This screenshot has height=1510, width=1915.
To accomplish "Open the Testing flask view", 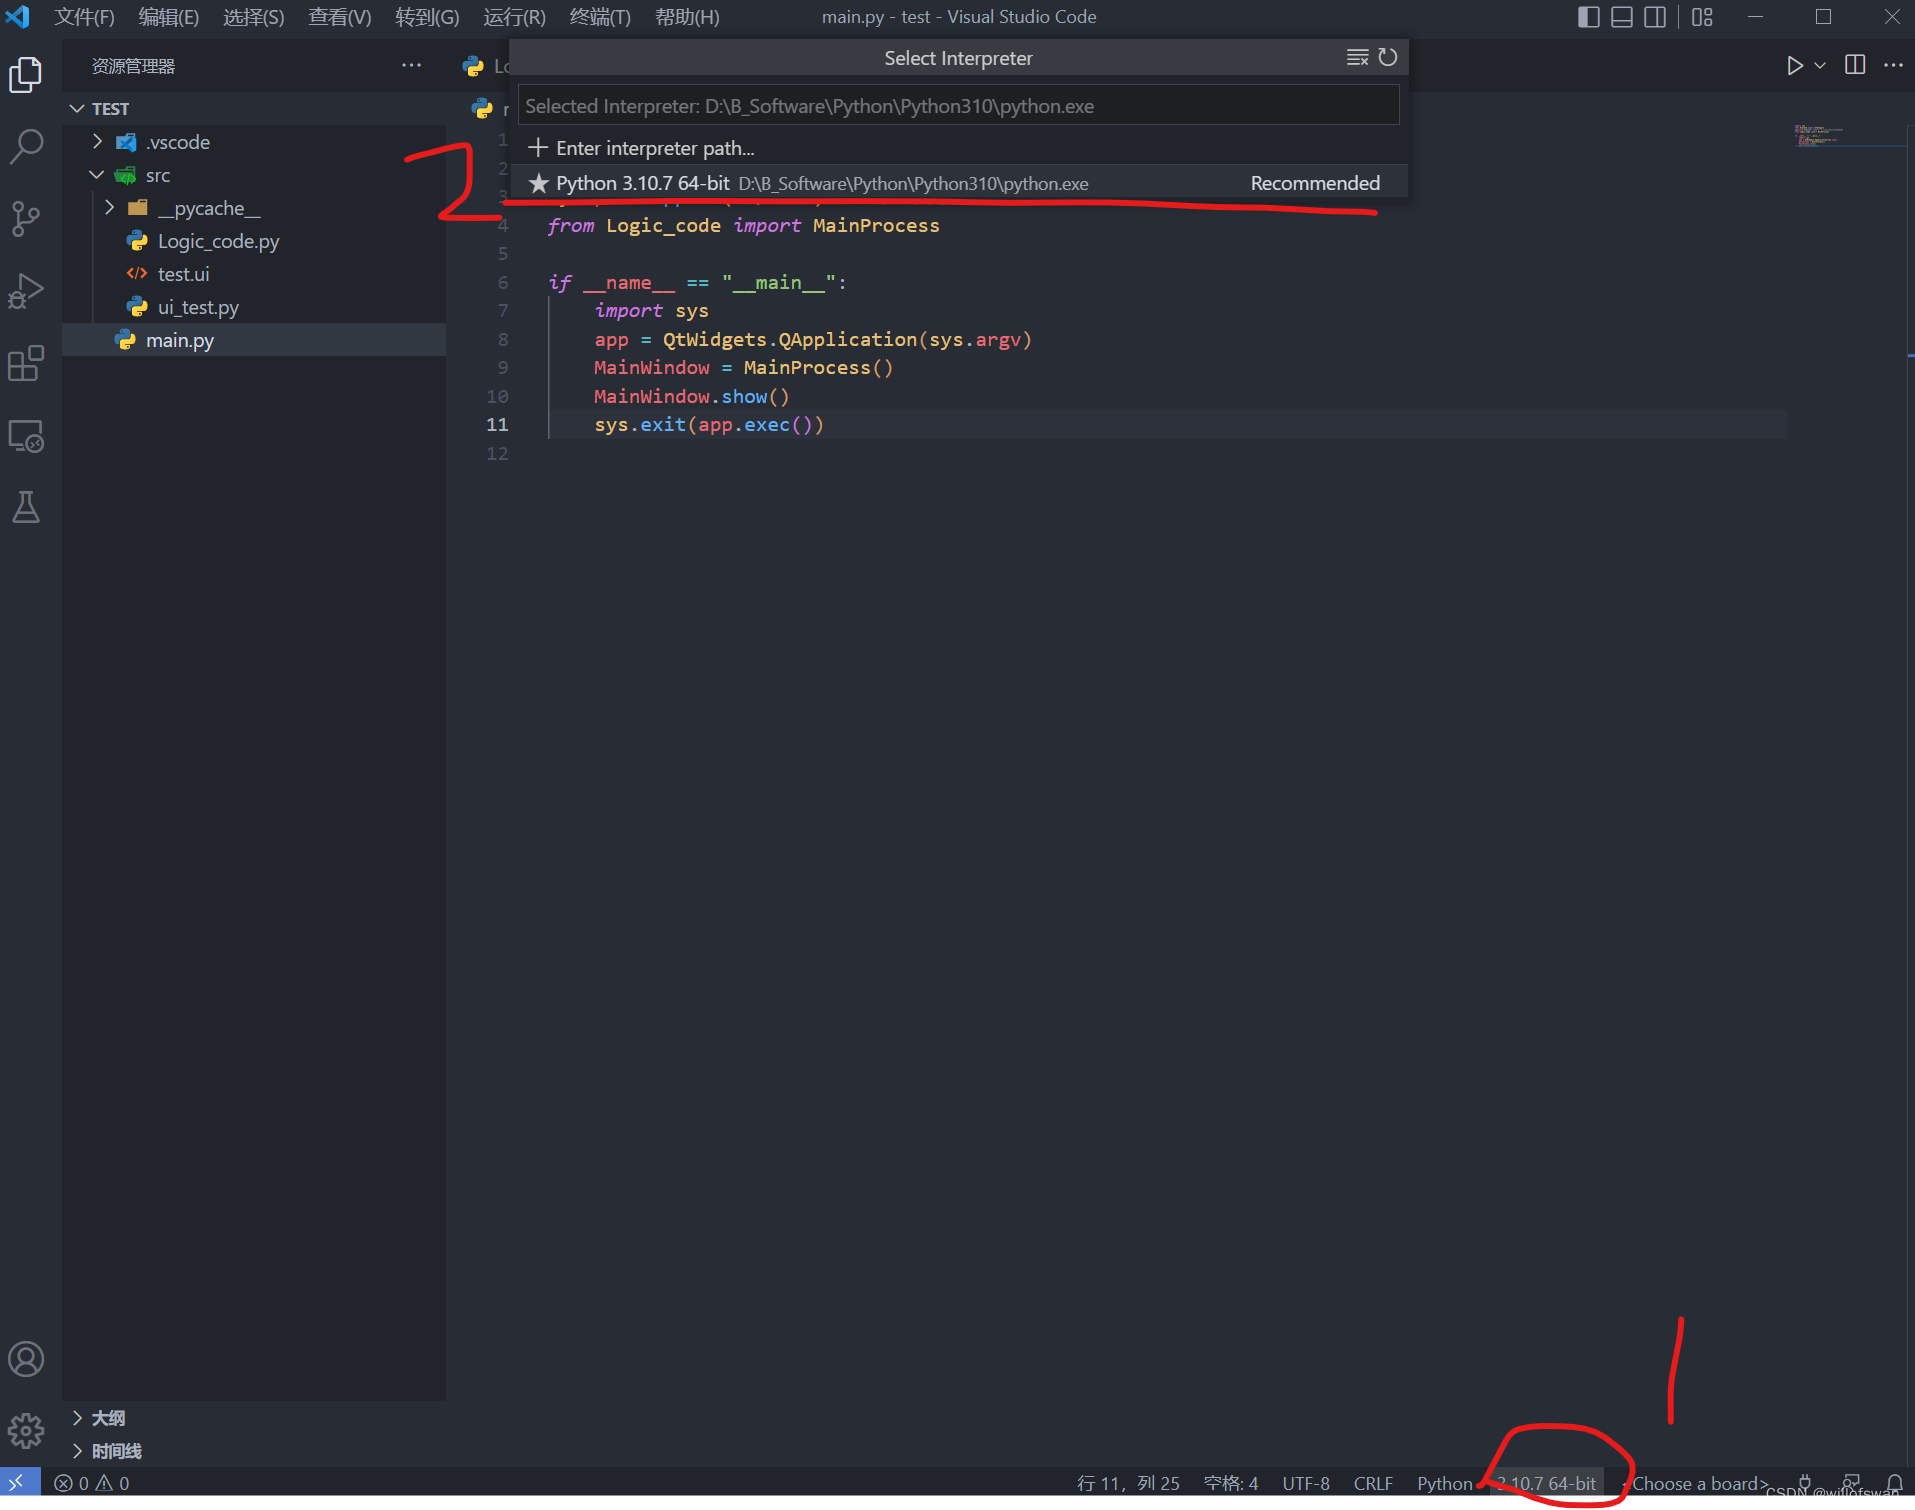I will point(26,507).
